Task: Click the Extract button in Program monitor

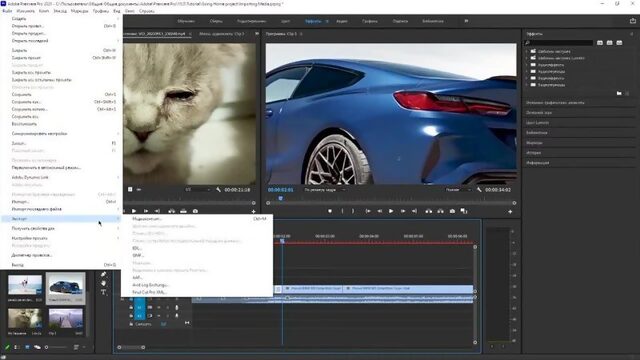Action: click(x=440, y=211)
